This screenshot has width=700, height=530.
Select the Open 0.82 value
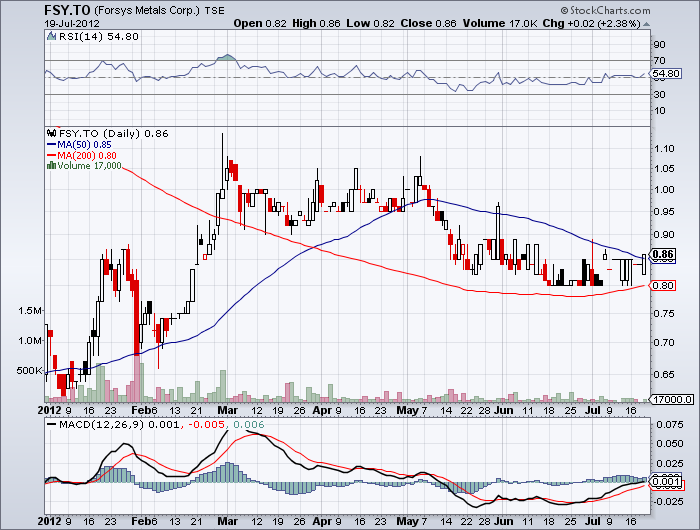[260, 24]
